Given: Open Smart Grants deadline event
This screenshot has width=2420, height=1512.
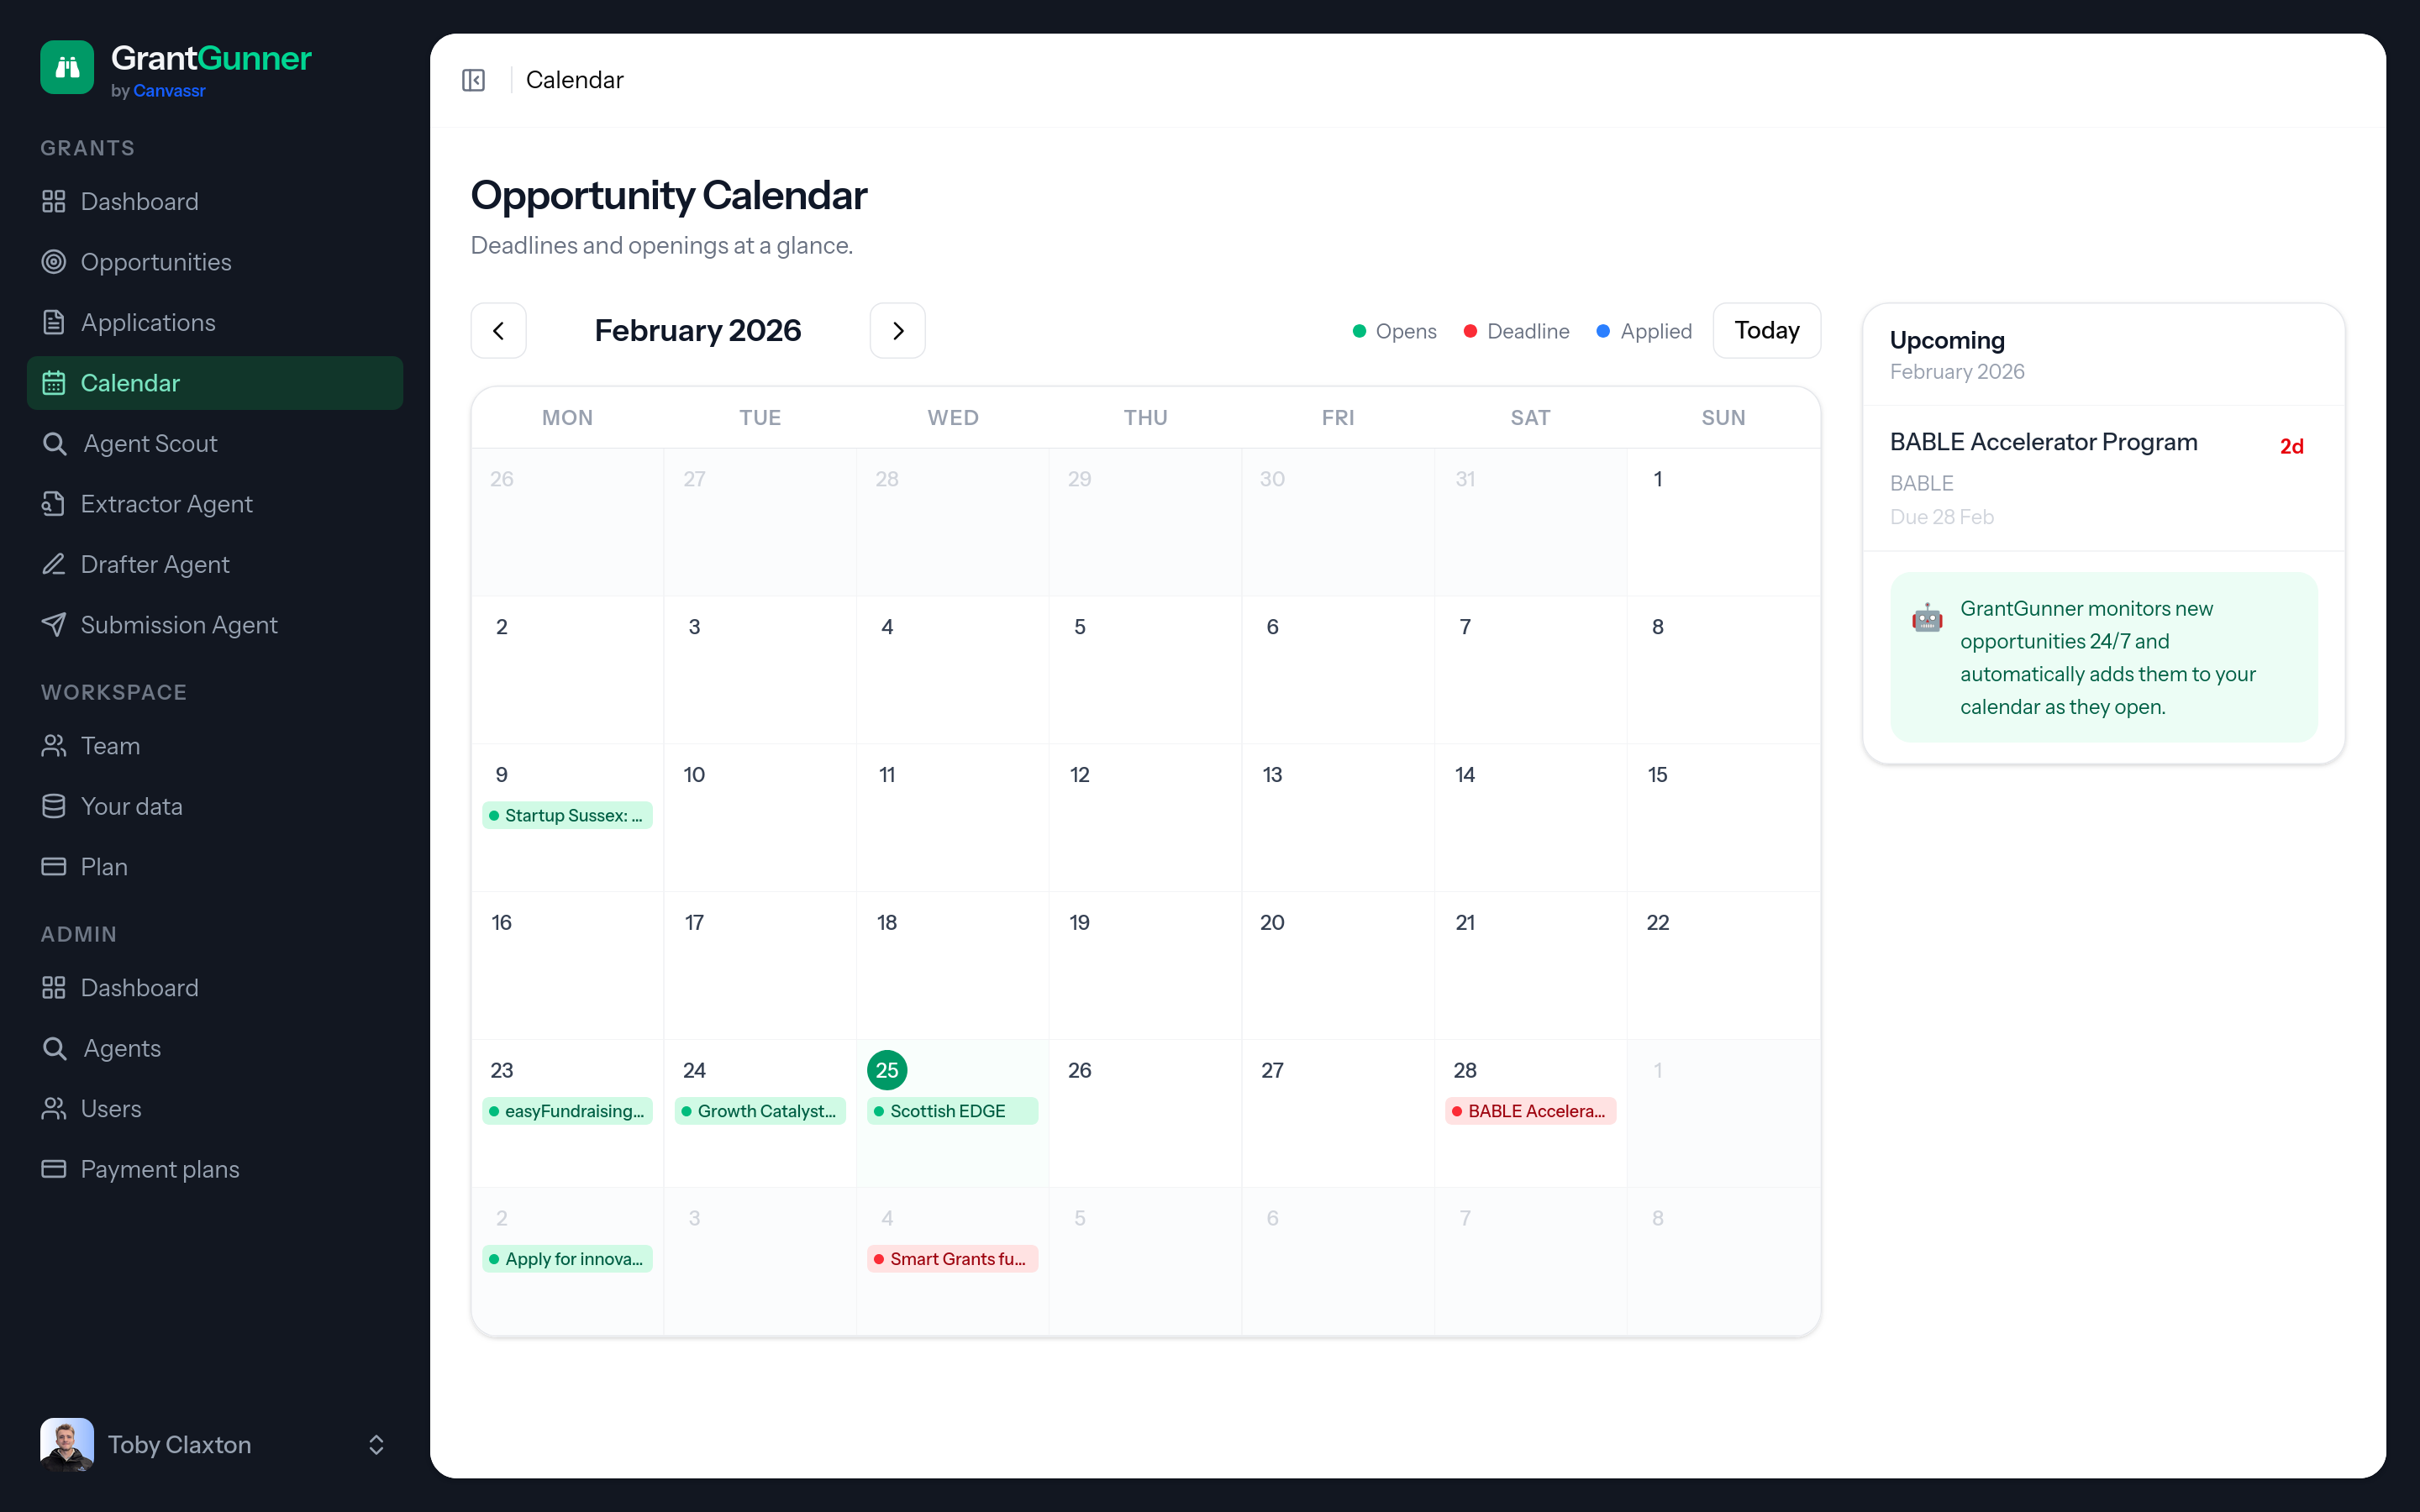Looking at the screenshot, I should 952,1259.
